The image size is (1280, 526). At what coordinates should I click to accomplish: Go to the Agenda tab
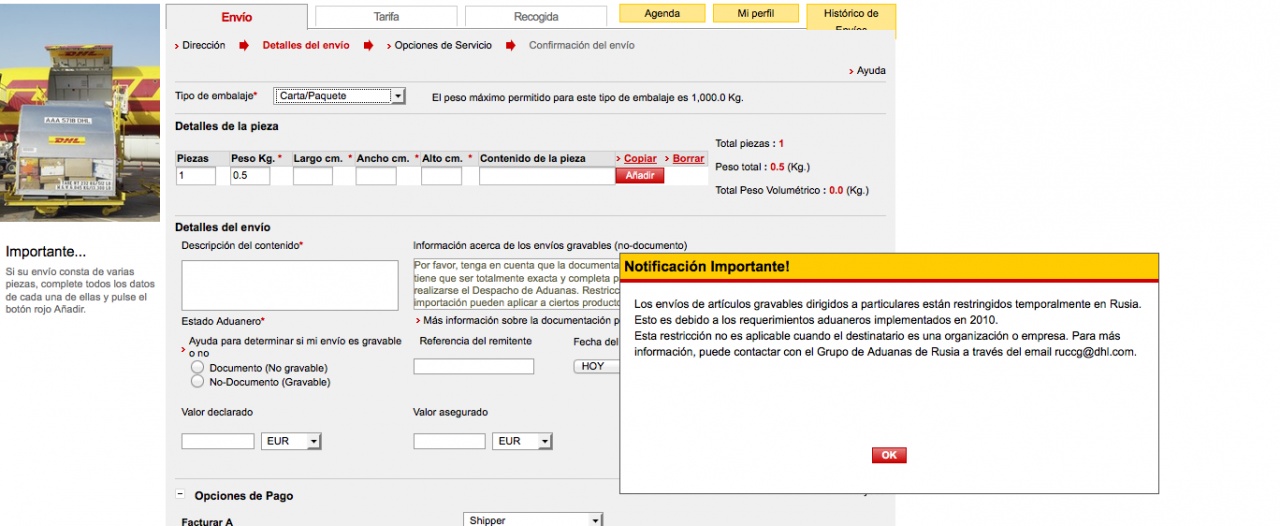662,14
